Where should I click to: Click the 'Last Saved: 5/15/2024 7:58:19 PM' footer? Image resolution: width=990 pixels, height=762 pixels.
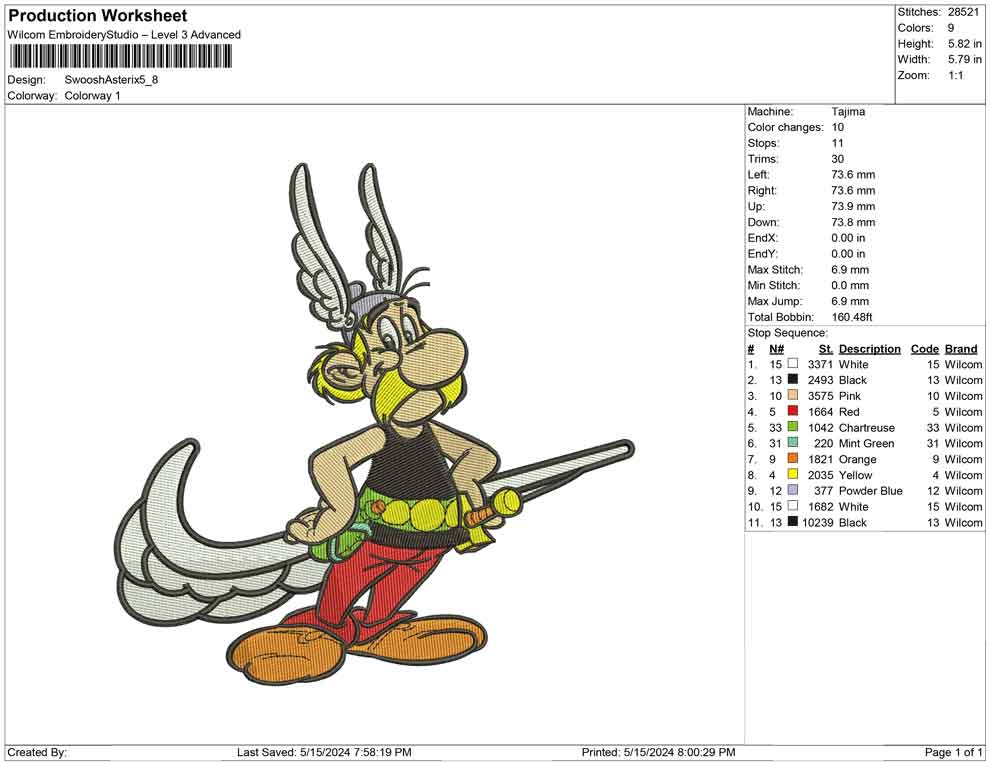pyautogui.click(x=324, y=752)
